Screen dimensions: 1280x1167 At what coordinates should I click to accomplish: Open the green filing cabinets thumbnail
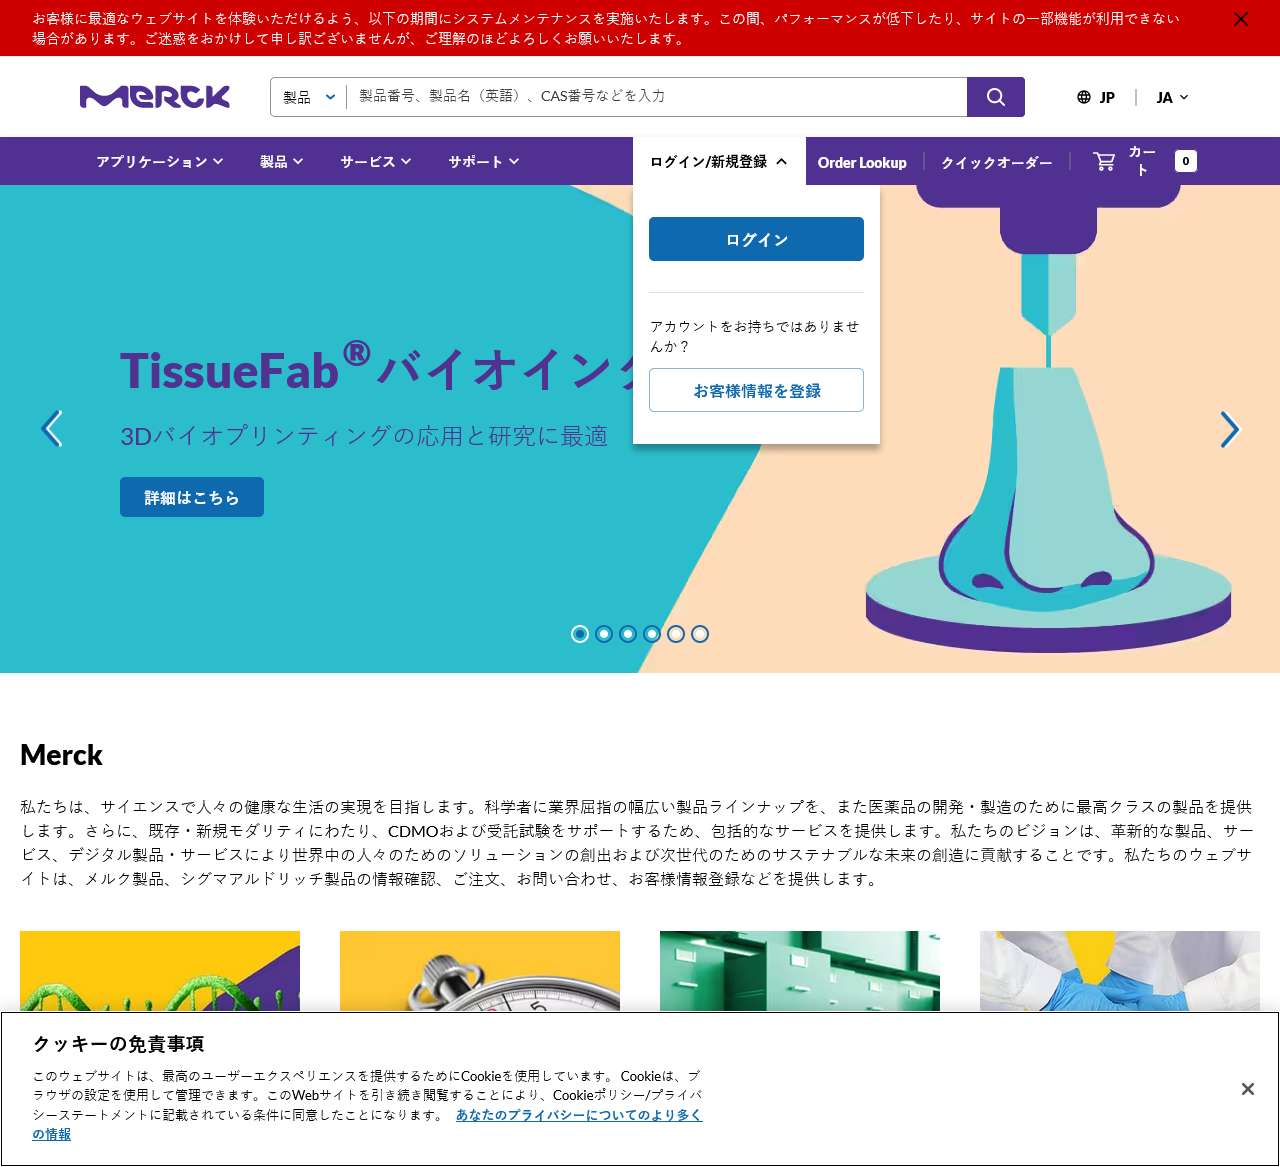click(x=800, y=971)
